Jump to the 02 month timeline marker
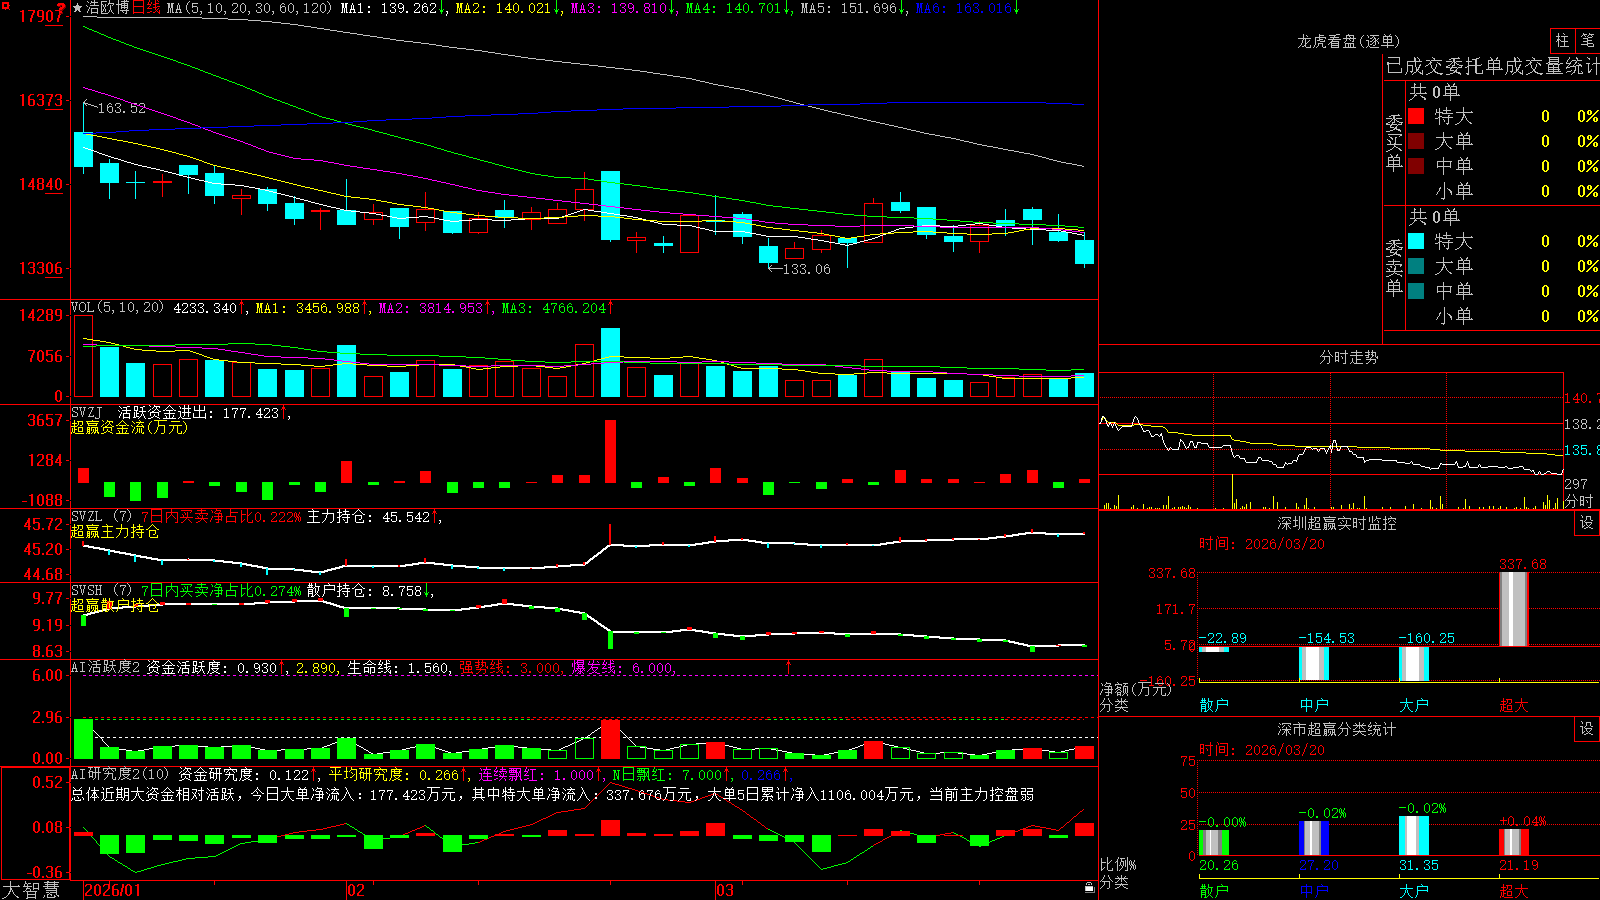Viewport: 1600px width, 900px height. click(356, 890)
